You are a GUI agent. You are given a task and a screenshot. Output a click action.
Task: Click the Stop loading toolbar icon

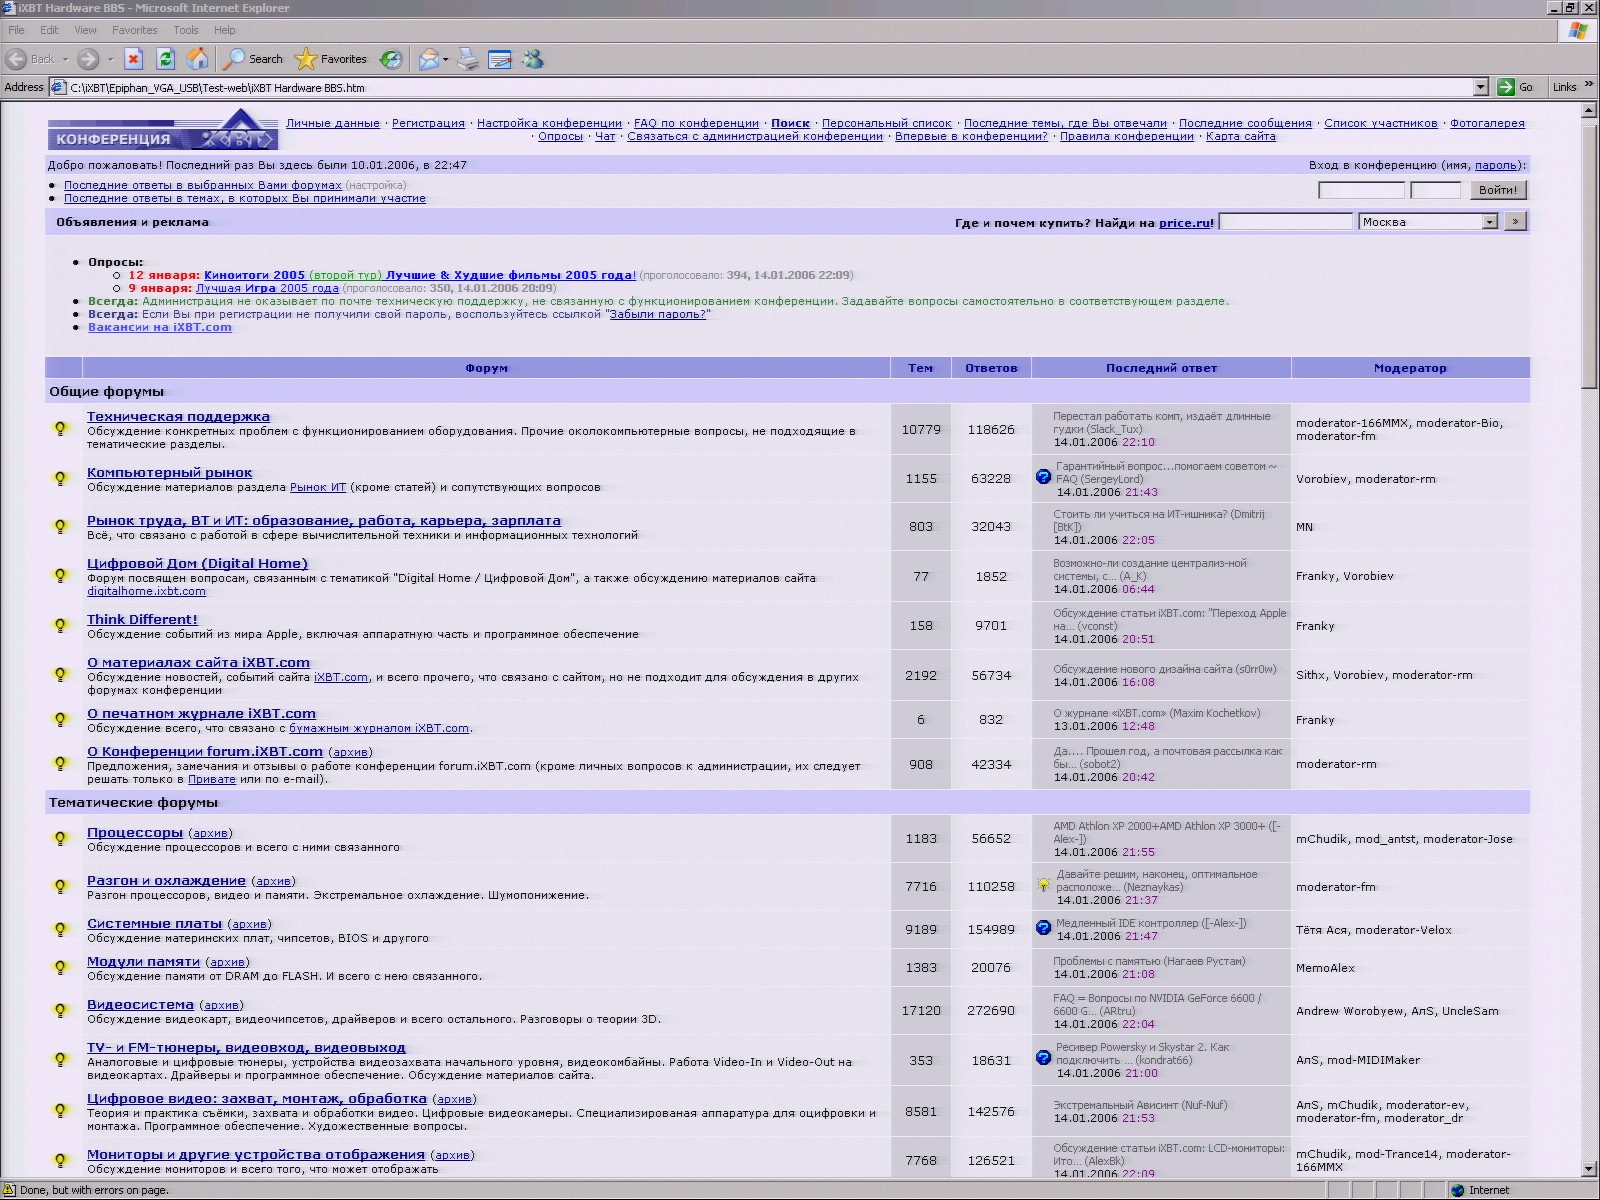(x=134, y=59)
